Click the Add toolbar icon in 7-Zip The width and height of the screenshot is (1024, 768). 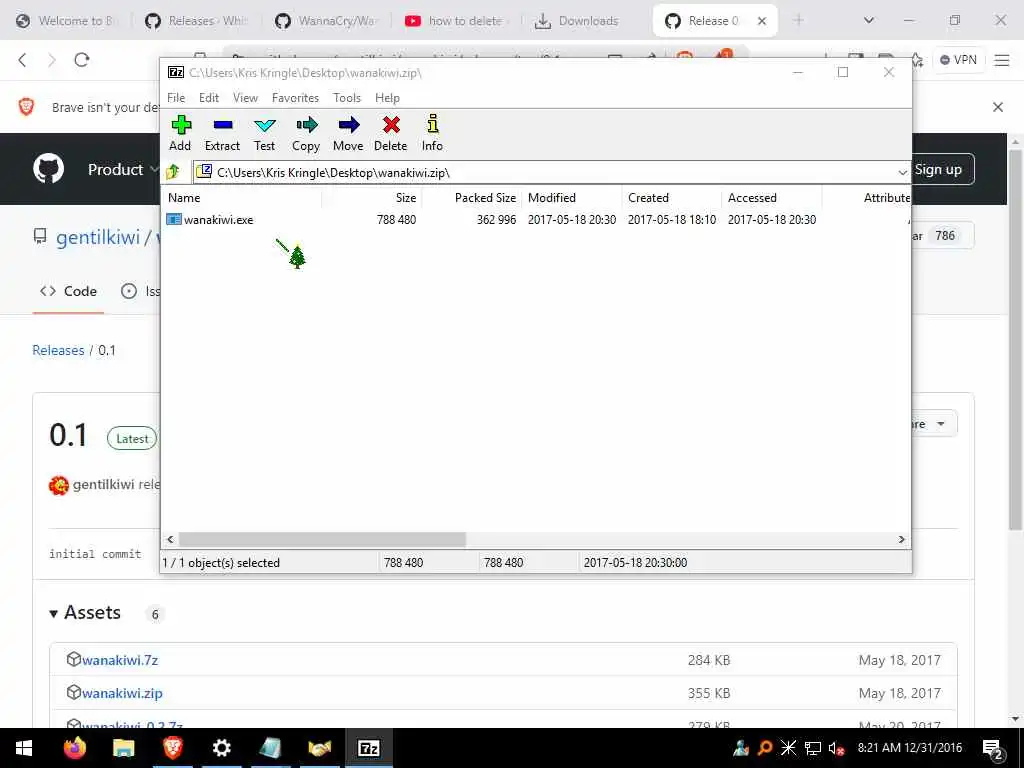(181, 133)
